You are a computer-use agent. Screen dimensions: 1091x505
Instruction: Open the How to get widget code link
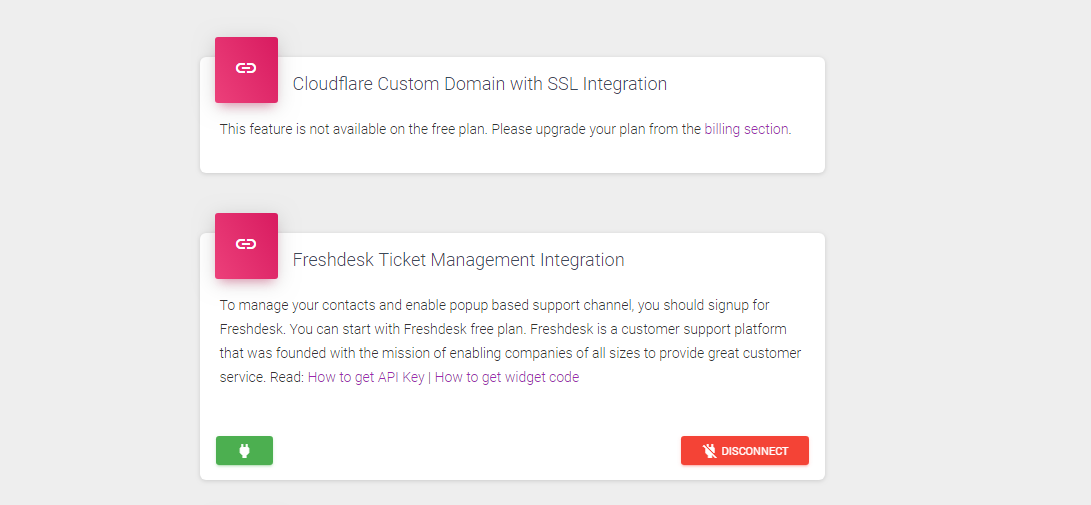point(507,377)
